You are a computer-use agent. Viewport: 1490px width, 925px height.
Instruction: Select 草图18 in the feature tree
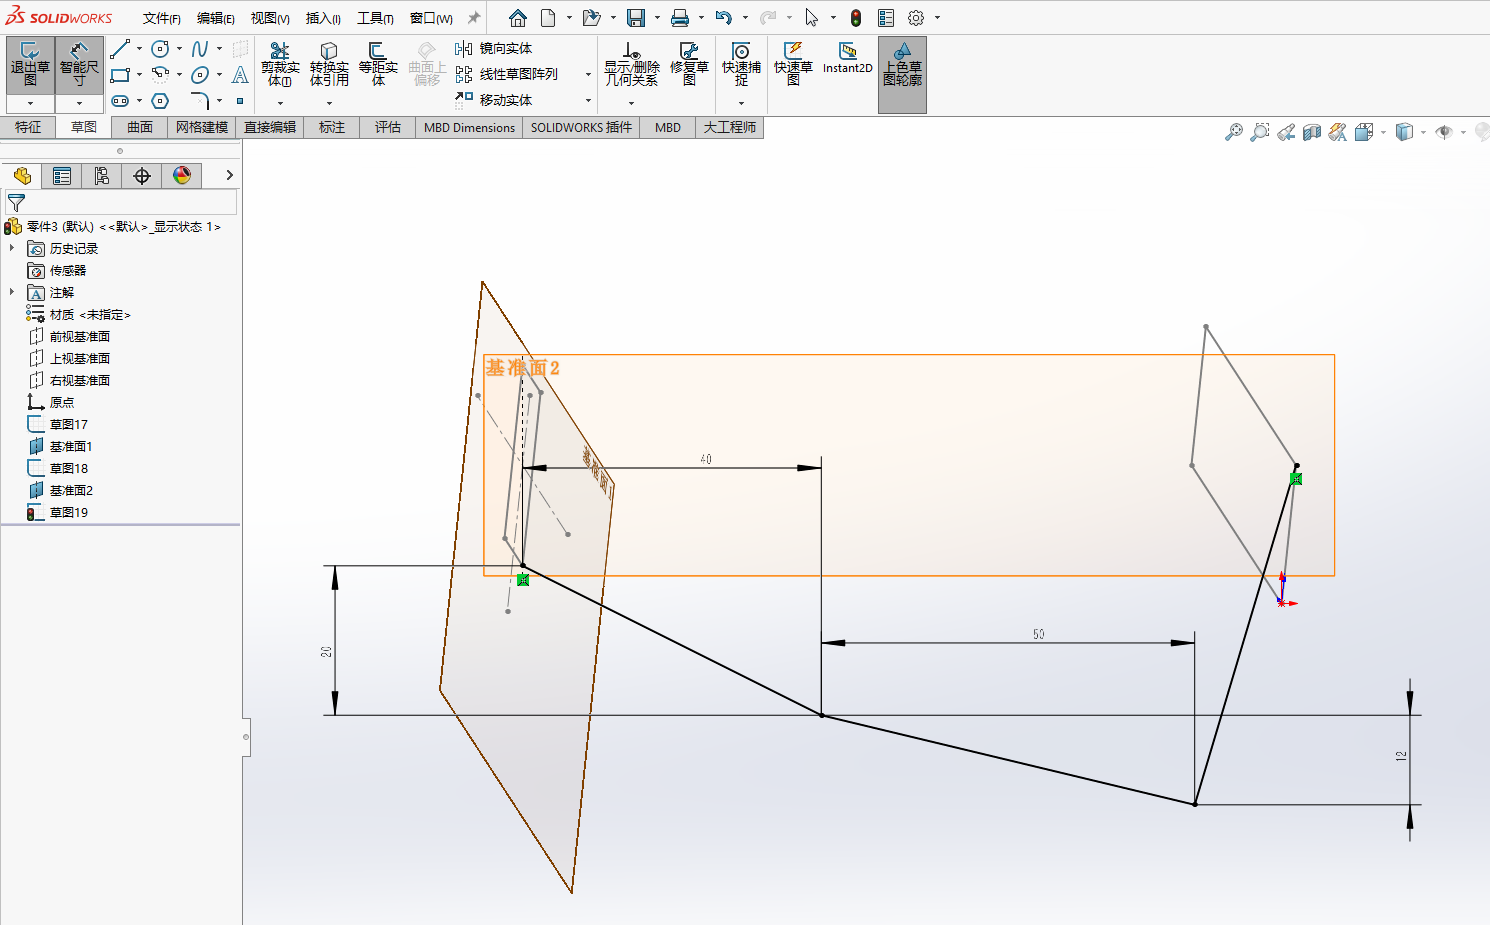tap(68, 468)
